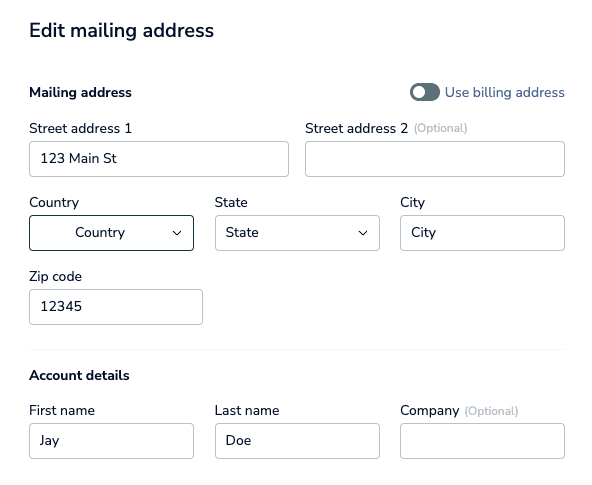Select the City input field
This screenshot has width=592, height=485.
483,233
